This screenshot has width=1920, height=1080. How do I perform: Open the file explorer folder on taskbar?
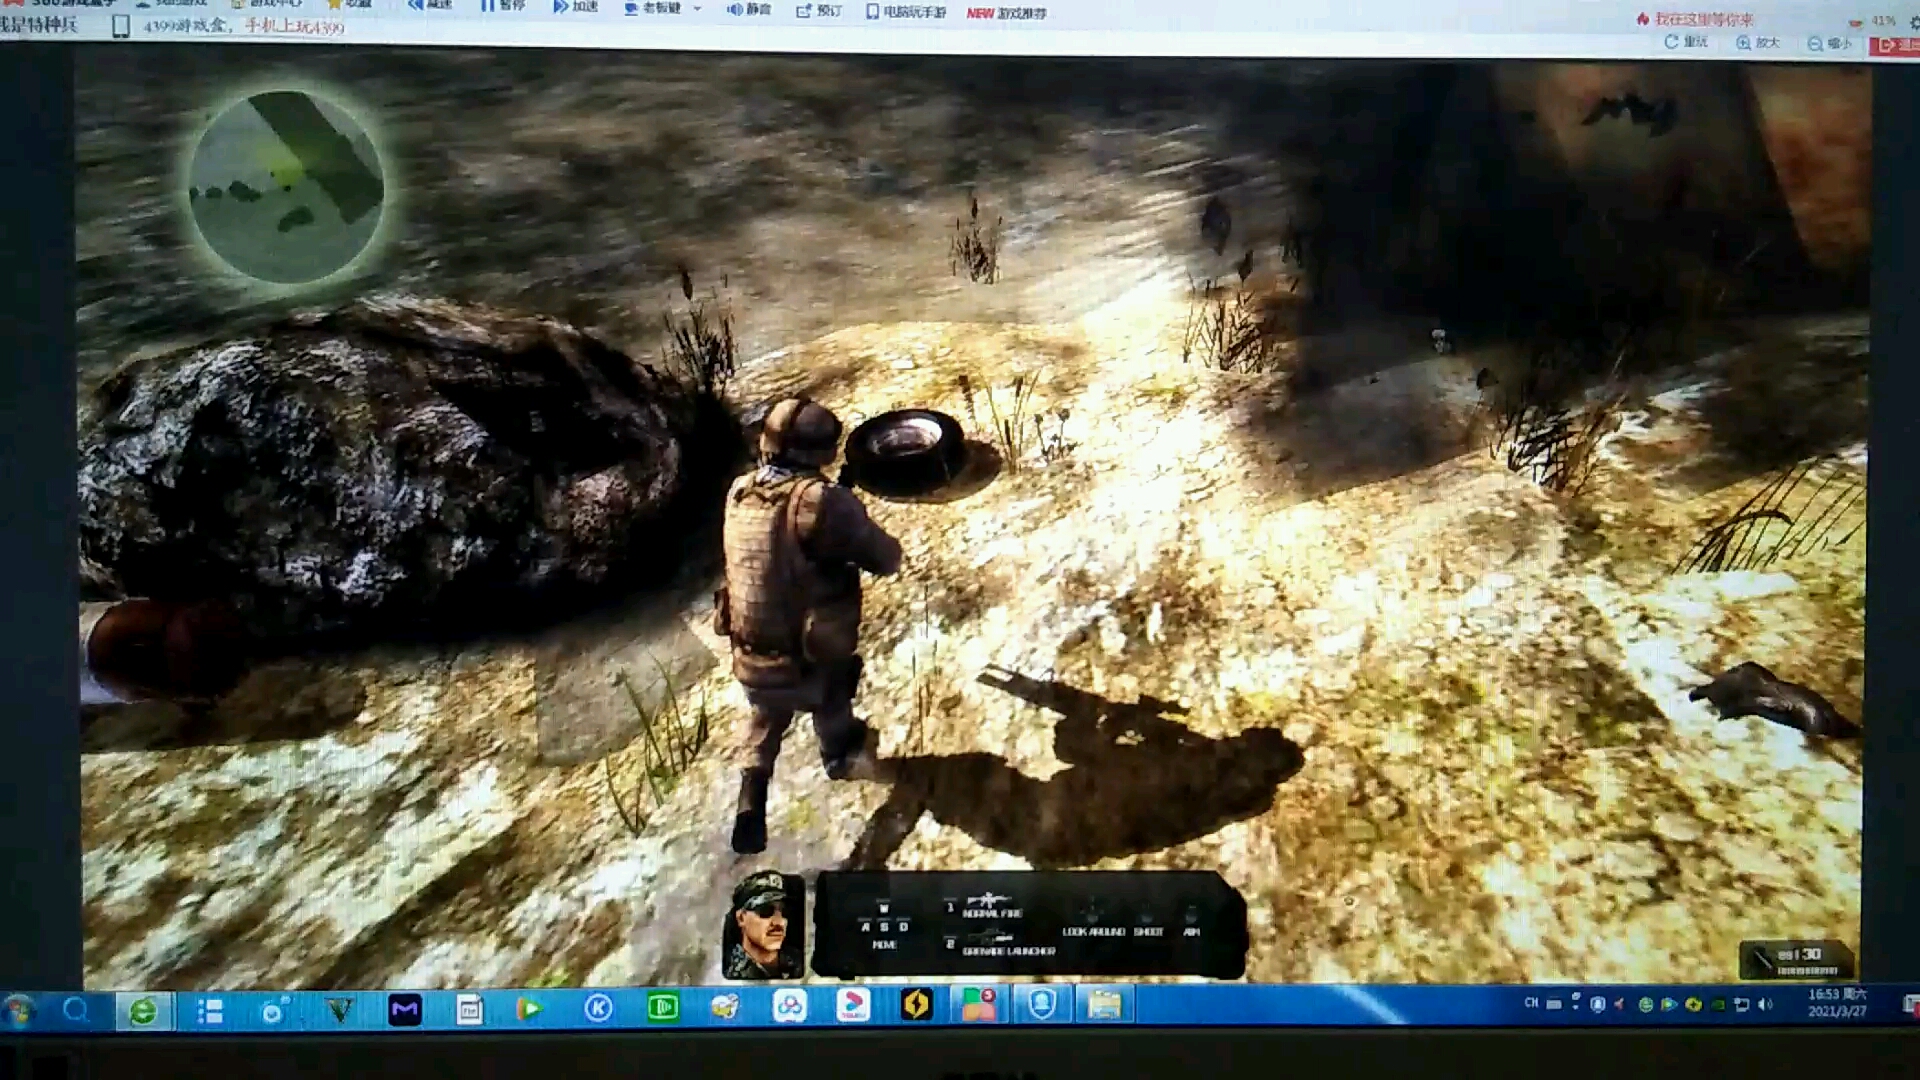(x=1104, y=1005)
